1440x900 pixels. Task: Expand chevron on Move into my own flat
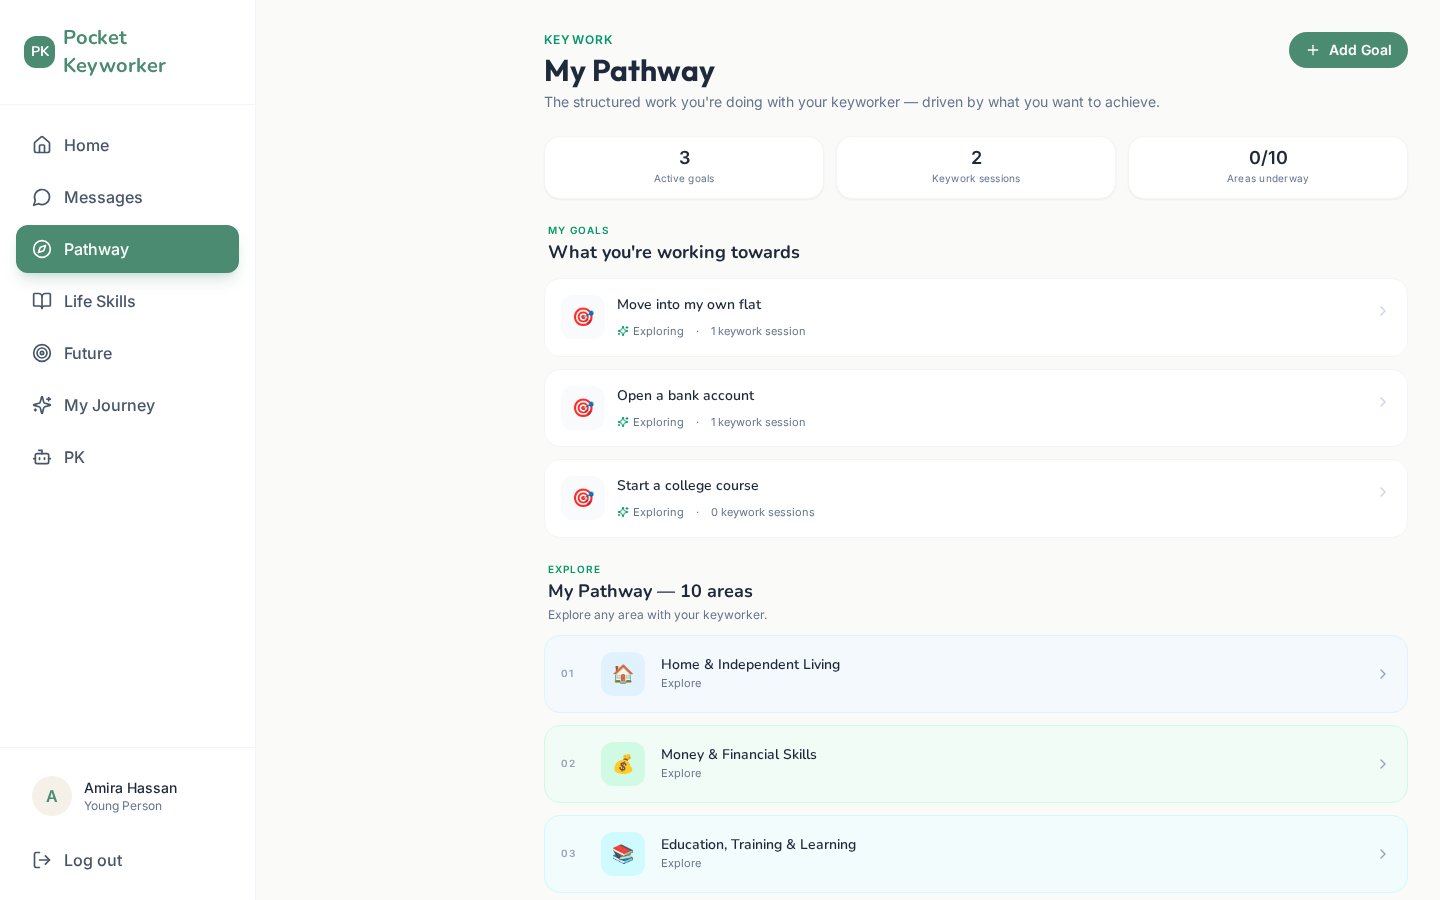coord(1383,311)
